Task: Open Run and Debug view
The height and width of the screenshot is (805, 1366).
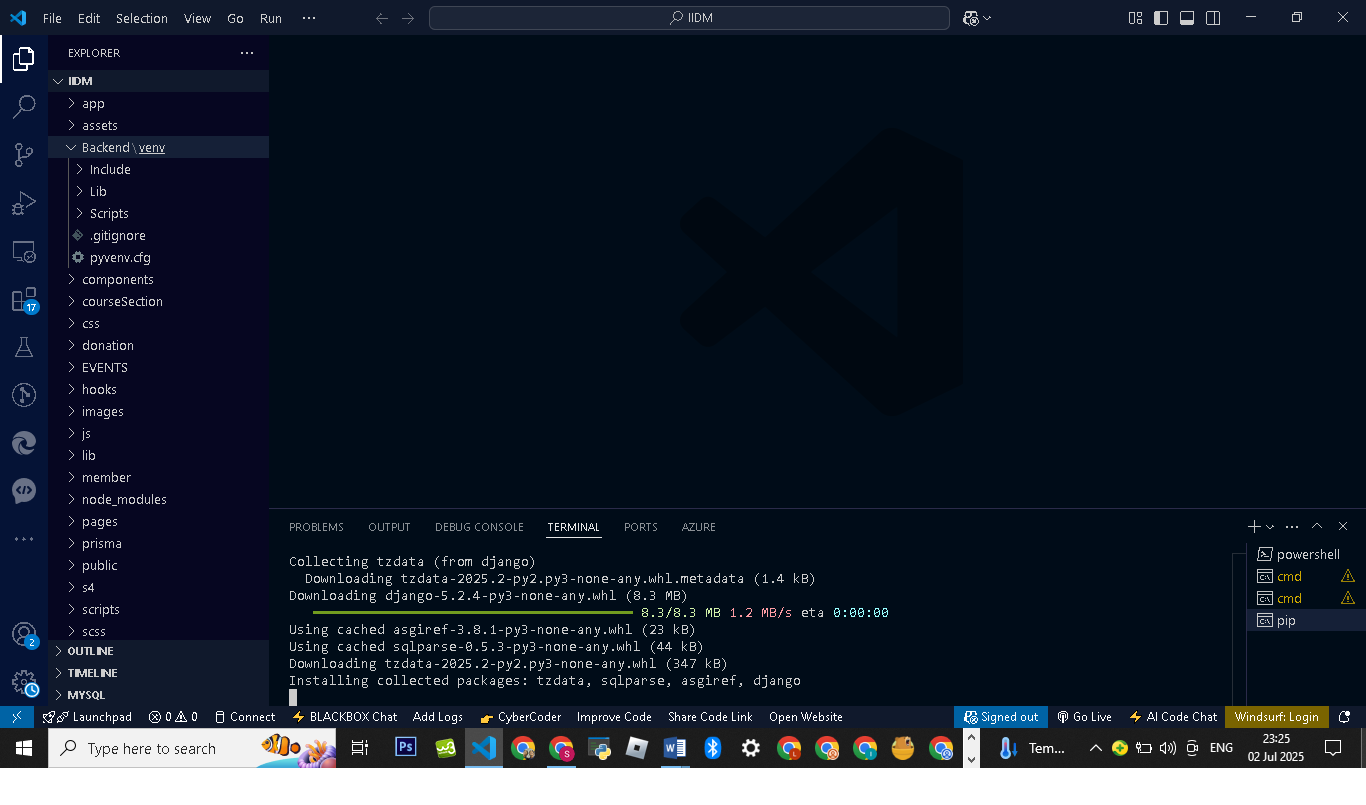Action: 24,204
